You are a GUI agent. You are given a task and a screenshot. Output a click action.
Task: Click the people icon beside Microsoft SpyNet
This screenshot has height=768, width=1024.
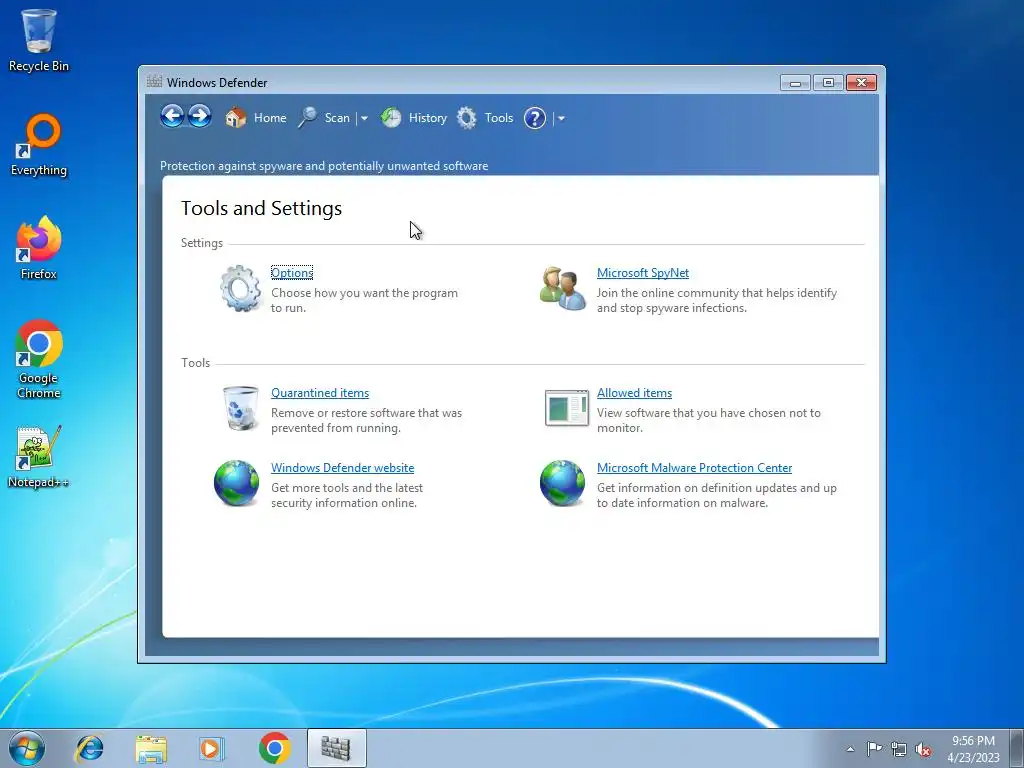pos(563,288)
